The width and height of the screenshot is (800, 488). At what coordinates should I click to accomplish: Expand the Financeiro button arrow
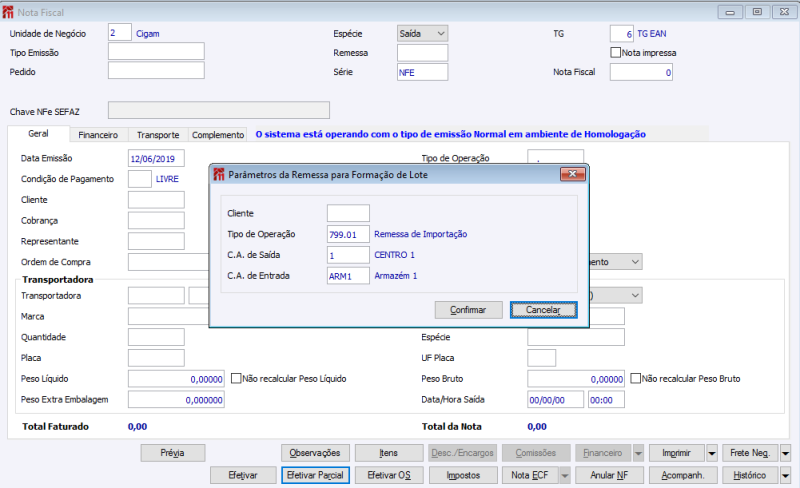coord(638,453)
